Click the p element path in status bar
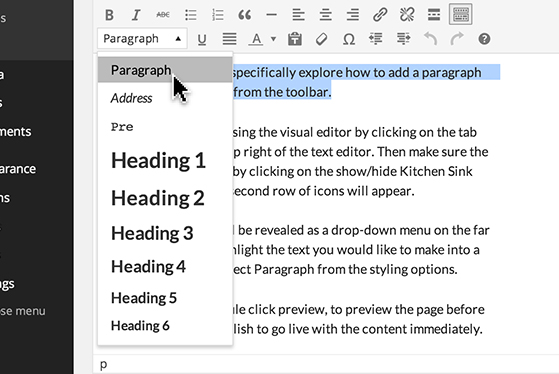 [103, 365]
